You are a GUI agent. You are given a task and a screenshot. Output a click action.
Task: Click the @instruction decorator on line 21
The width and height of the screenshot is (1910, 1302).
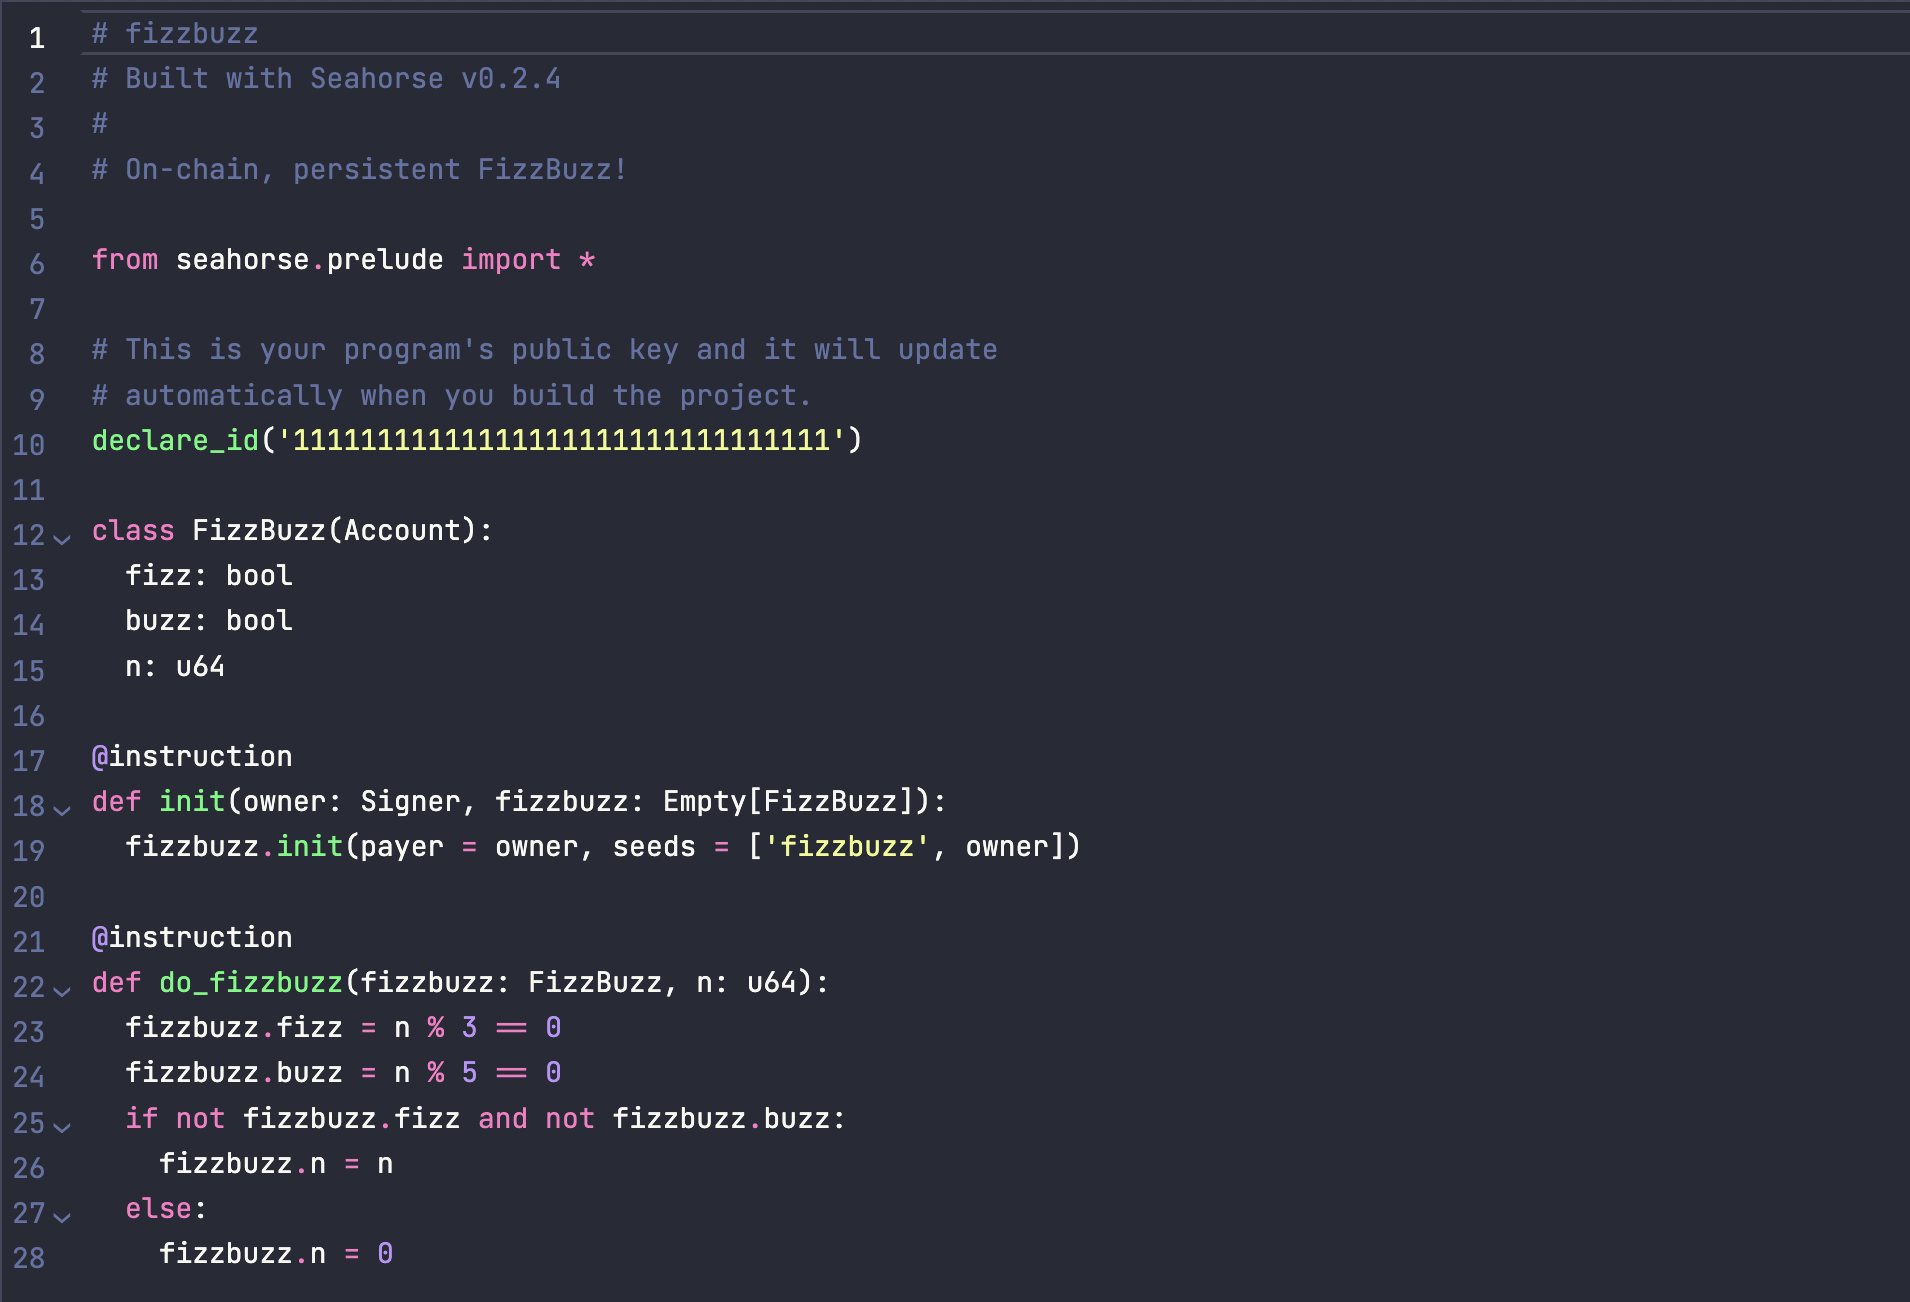click(x=192, y=938)
